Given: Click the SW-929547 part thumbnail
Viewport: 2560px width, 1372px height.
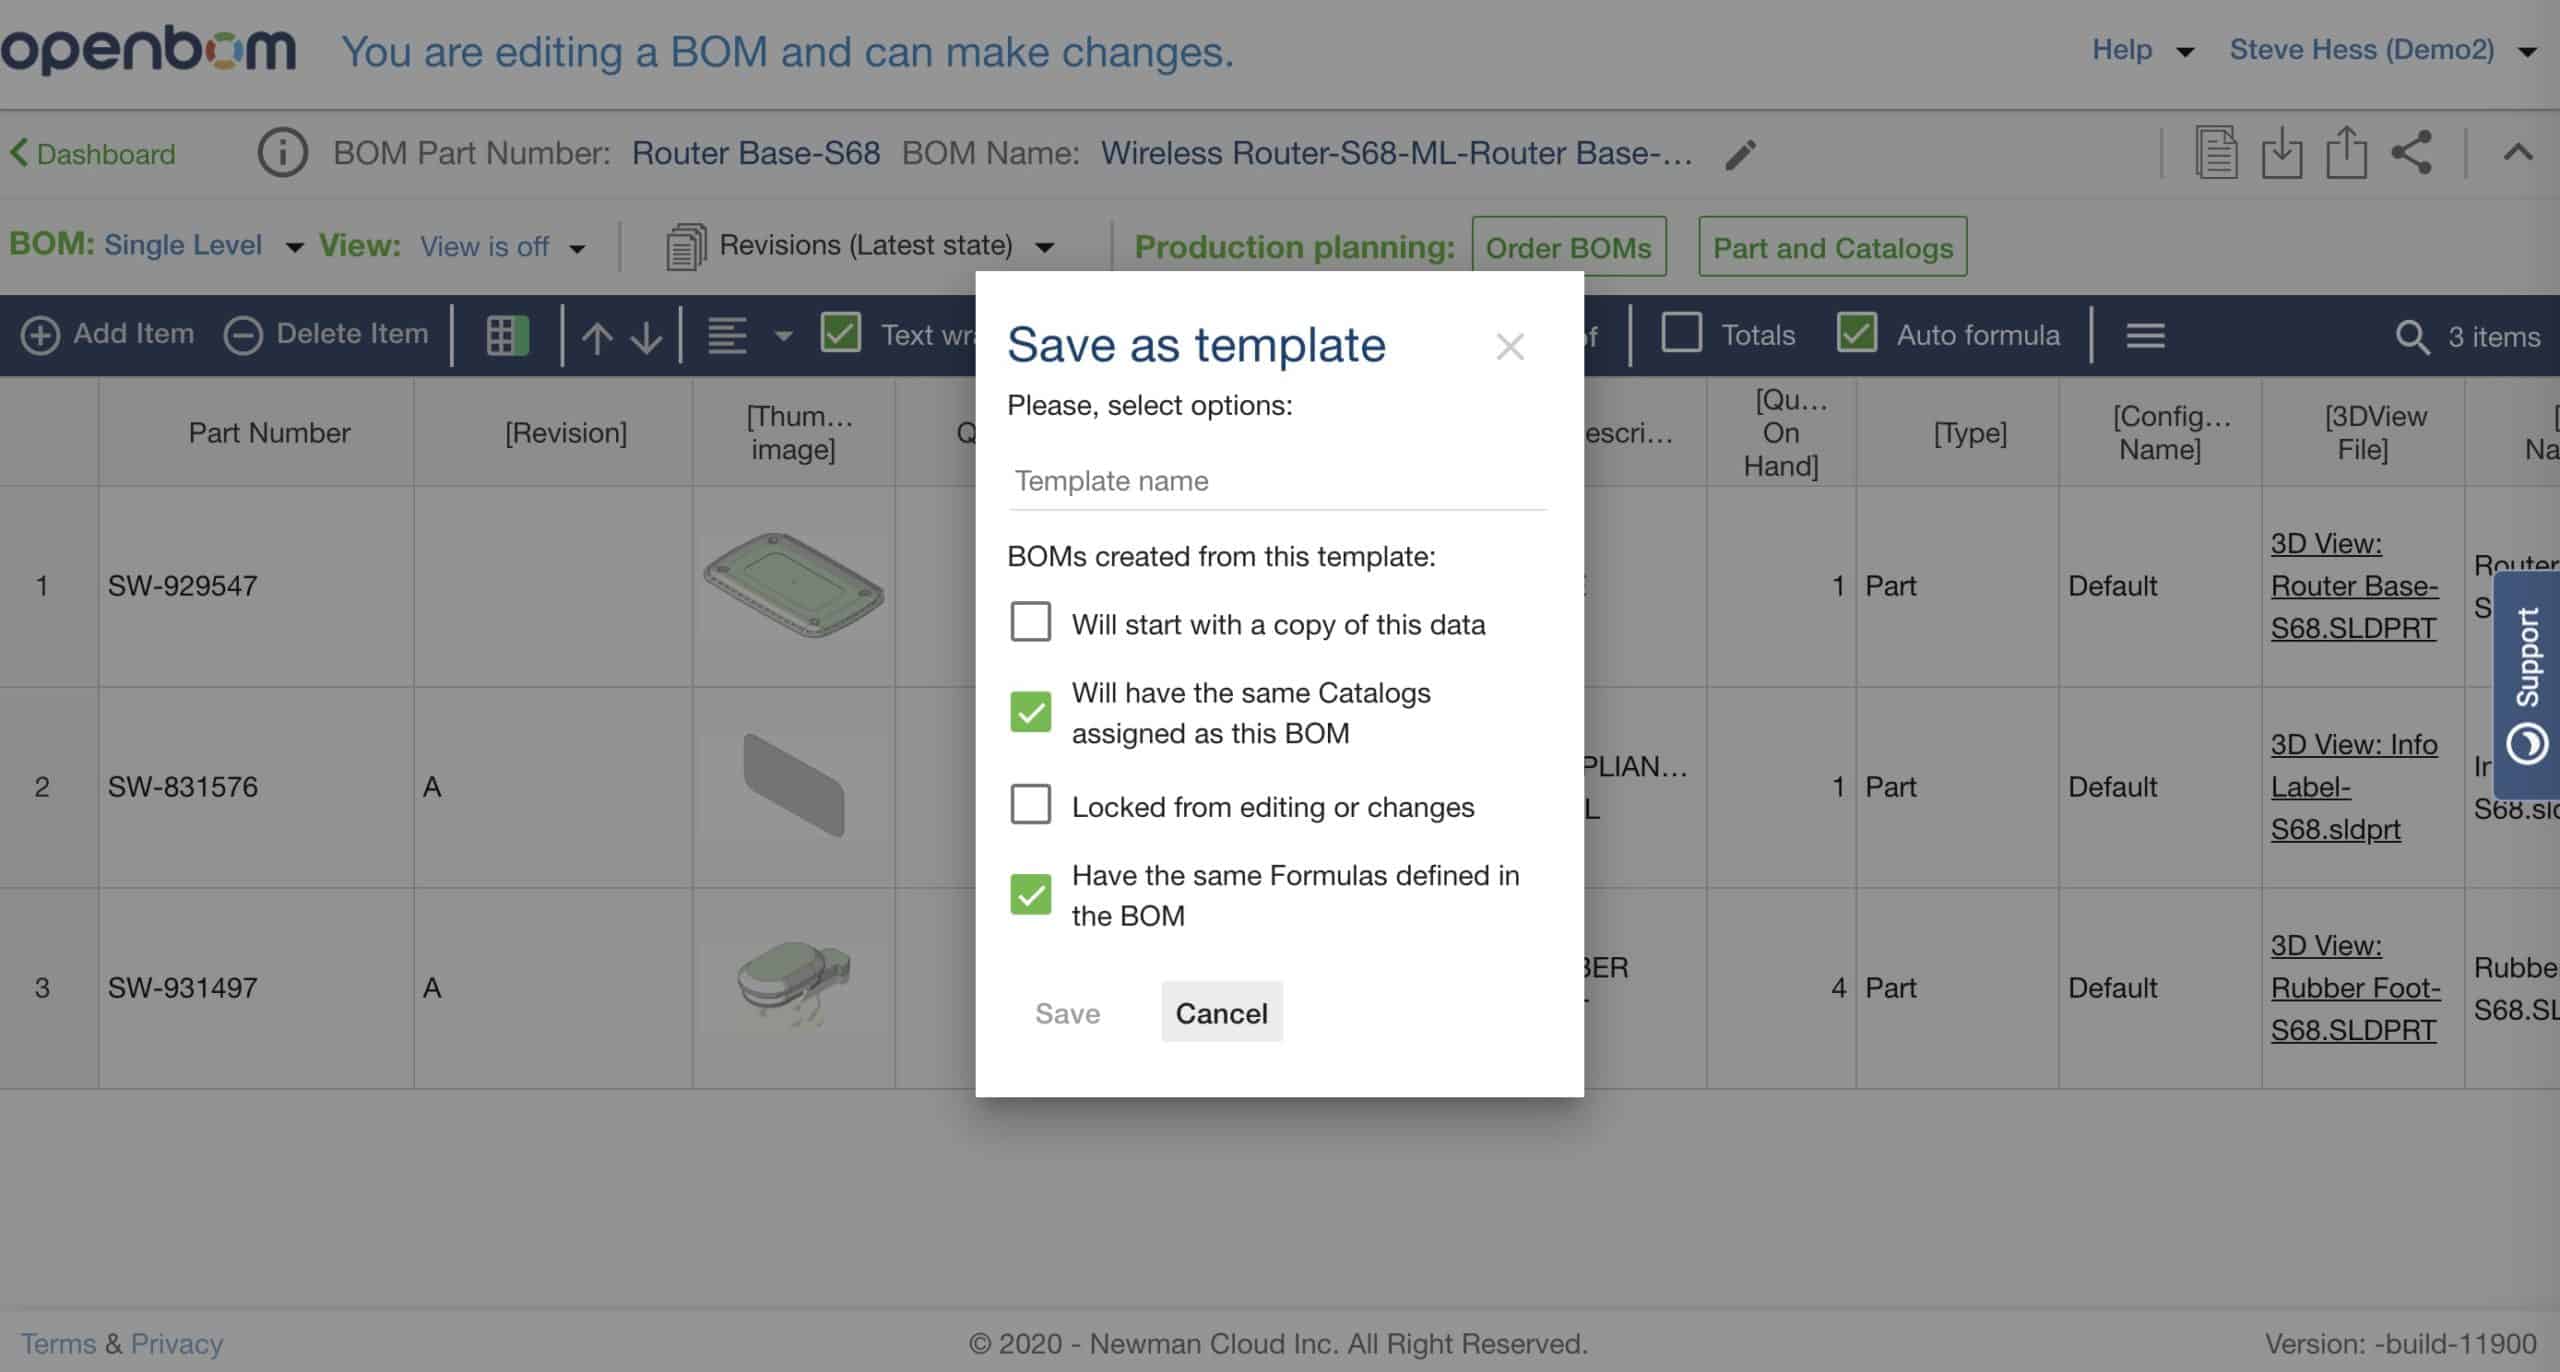Looking at the screenshot, I should point(794,584).
